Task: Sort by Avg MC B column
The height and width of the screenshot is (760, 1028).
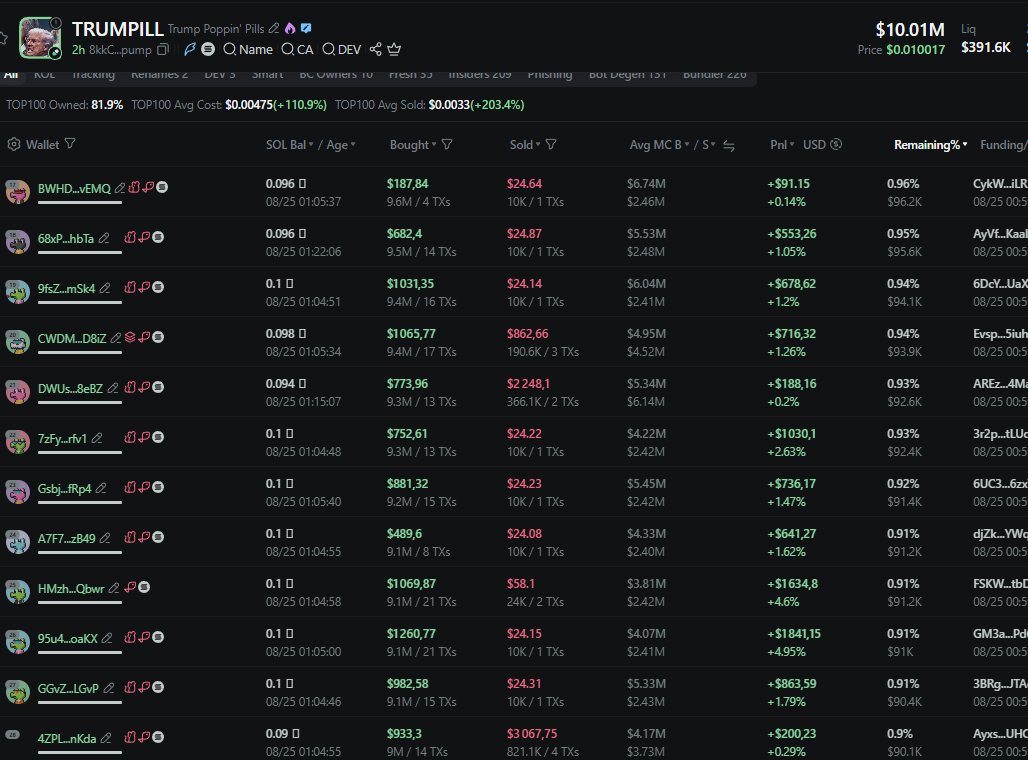Action: pyautogui.click(x=660, y=145)
